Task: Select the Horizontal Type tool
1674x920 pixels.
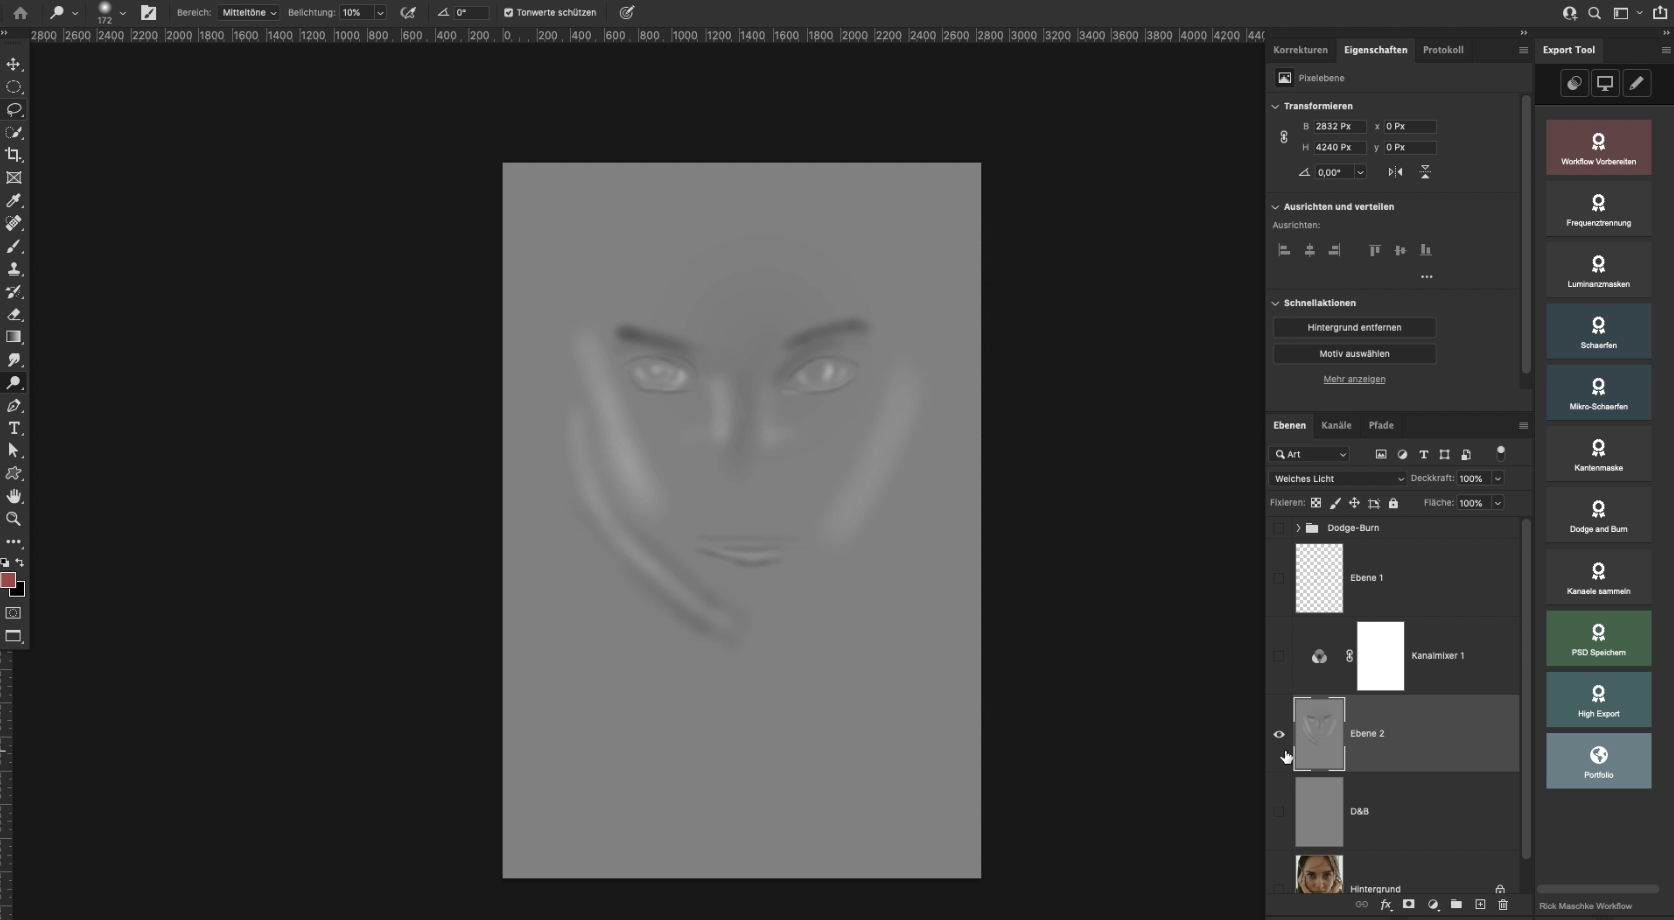Action: click(x=14, y=428)
